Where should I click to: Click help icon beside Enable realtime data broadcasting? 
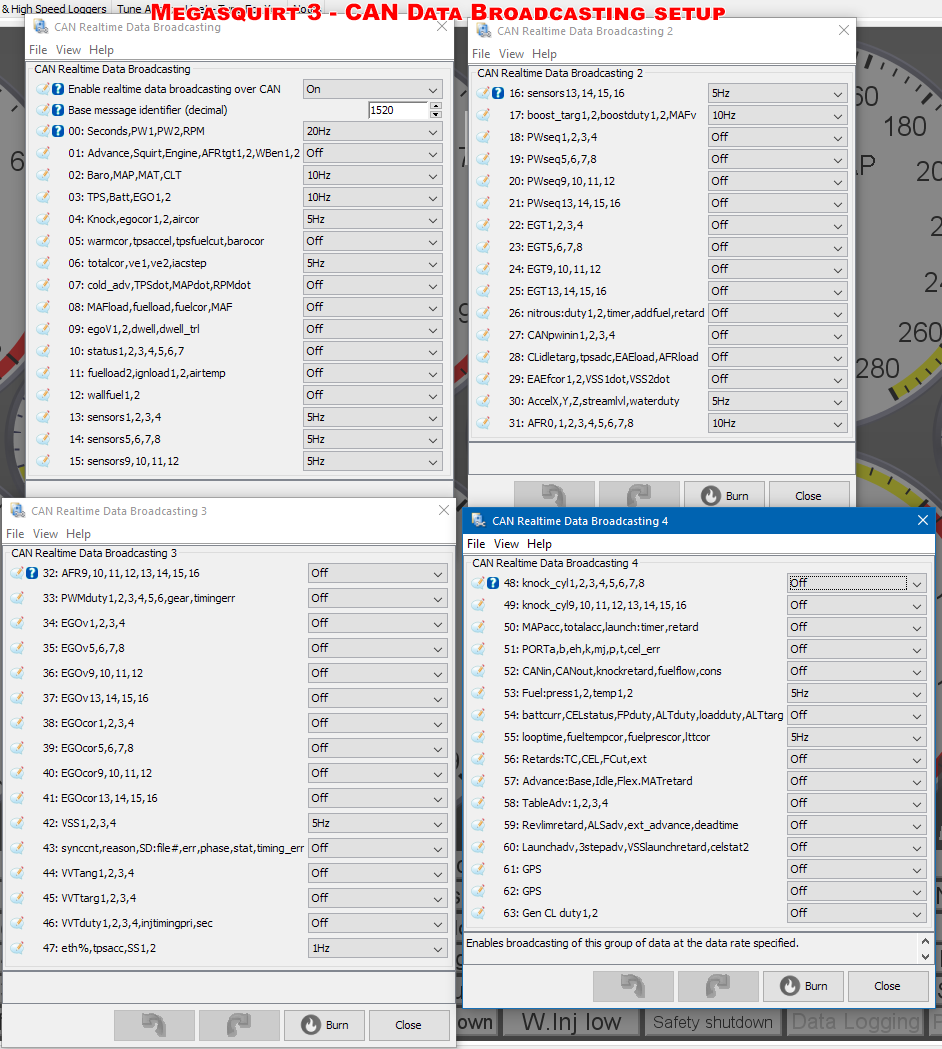[x=58, y=89]
